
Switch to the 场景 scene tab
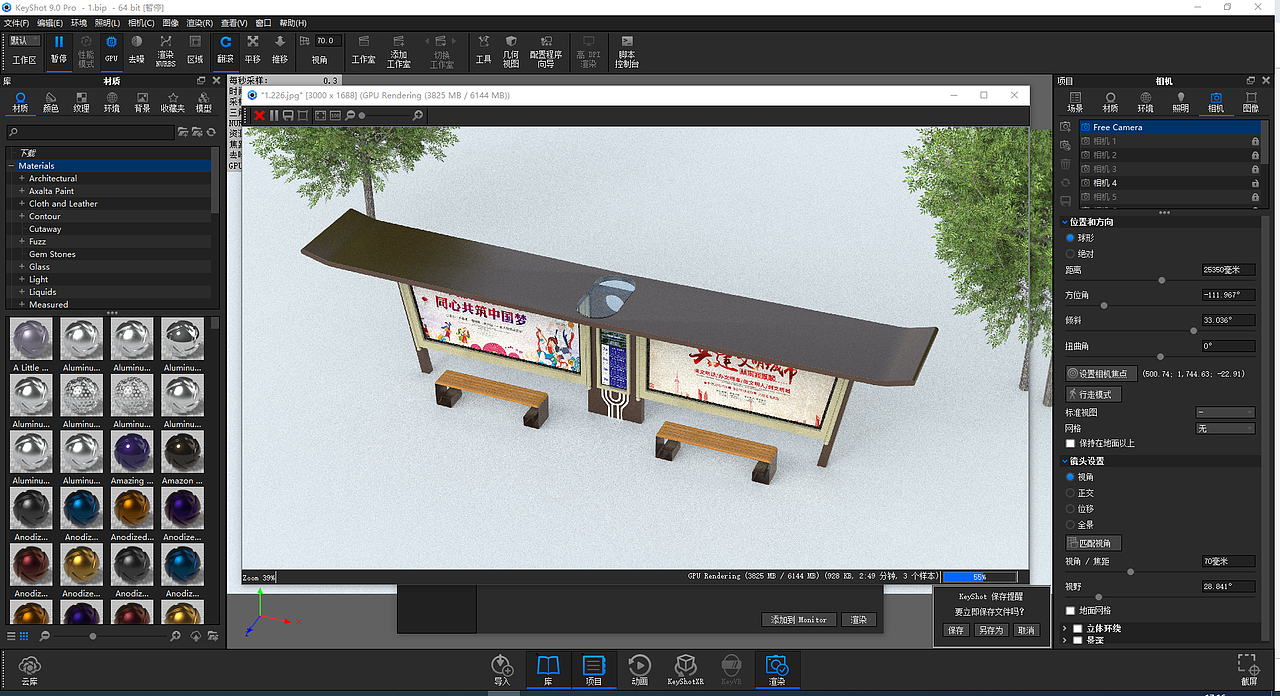click(1075, 102)
